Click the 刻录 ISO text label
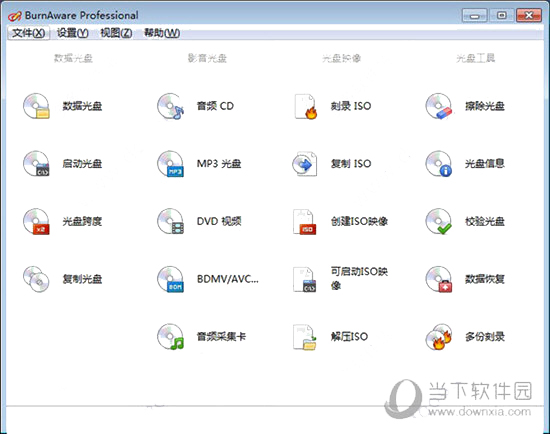This screenshot has height=434, width=550. 351,106
